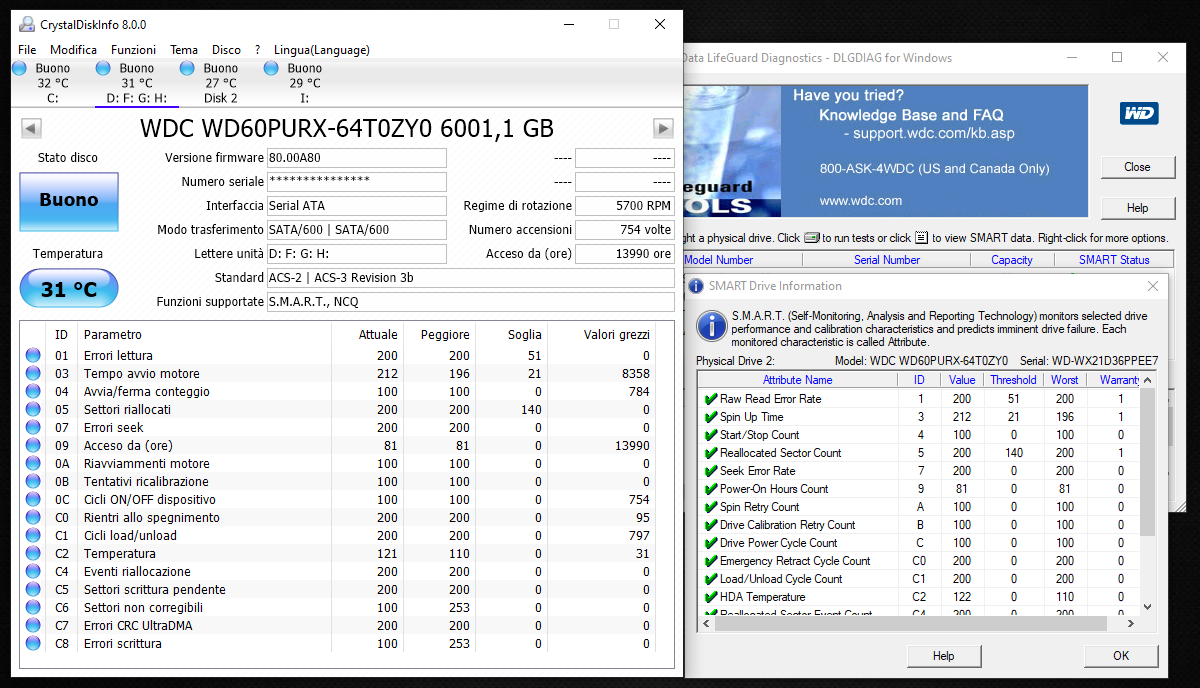This screenshot has width=1200, height=688.
Task: Click SMART Status column header in DLGDIAG
Action: point(1114,260)
